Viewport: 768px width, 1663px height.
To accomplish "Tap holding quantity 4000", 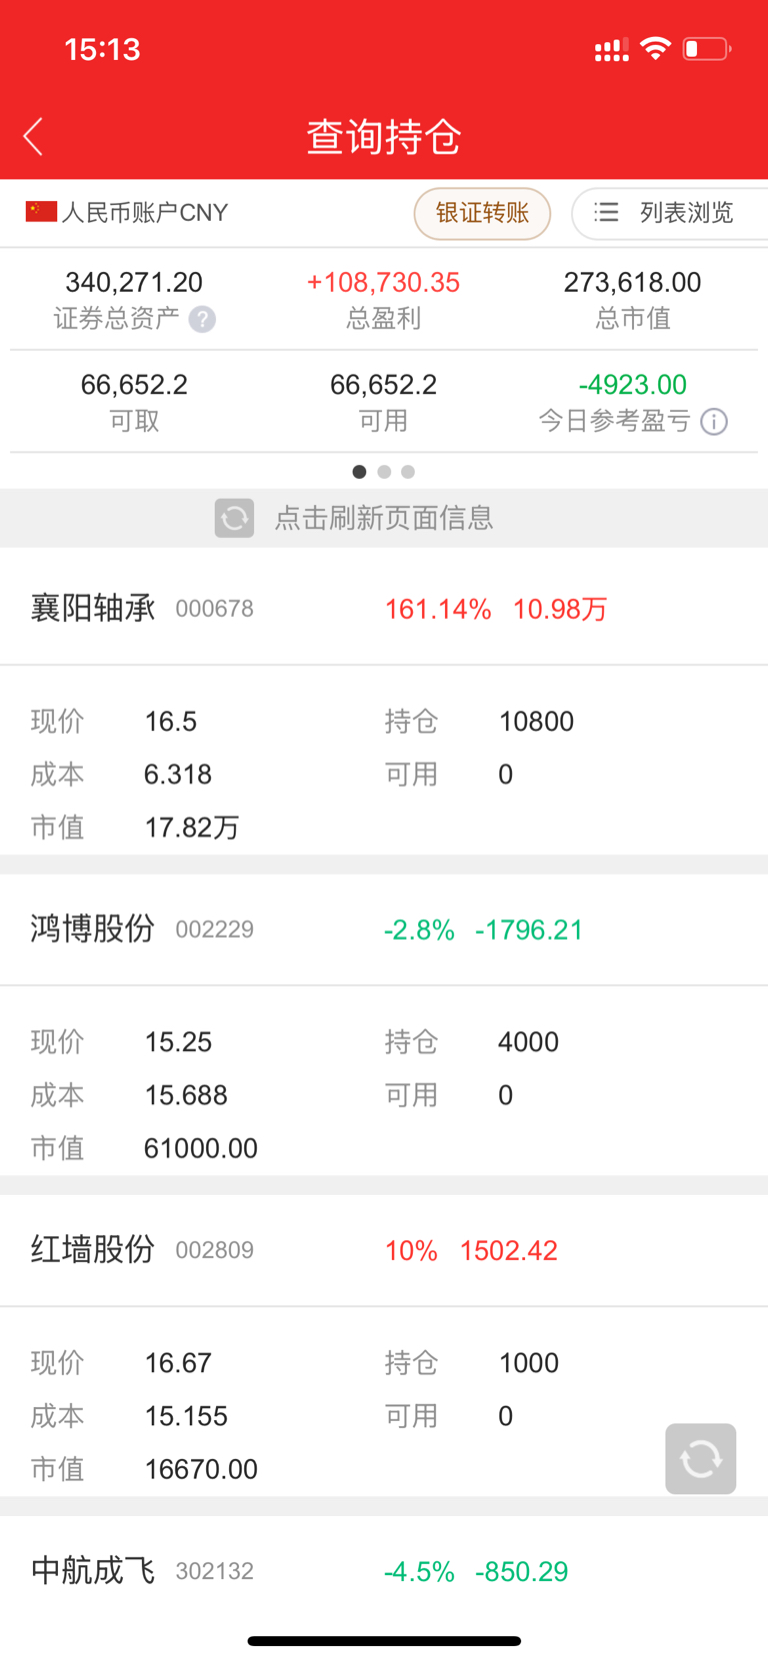I will [x=528, y=1043].
